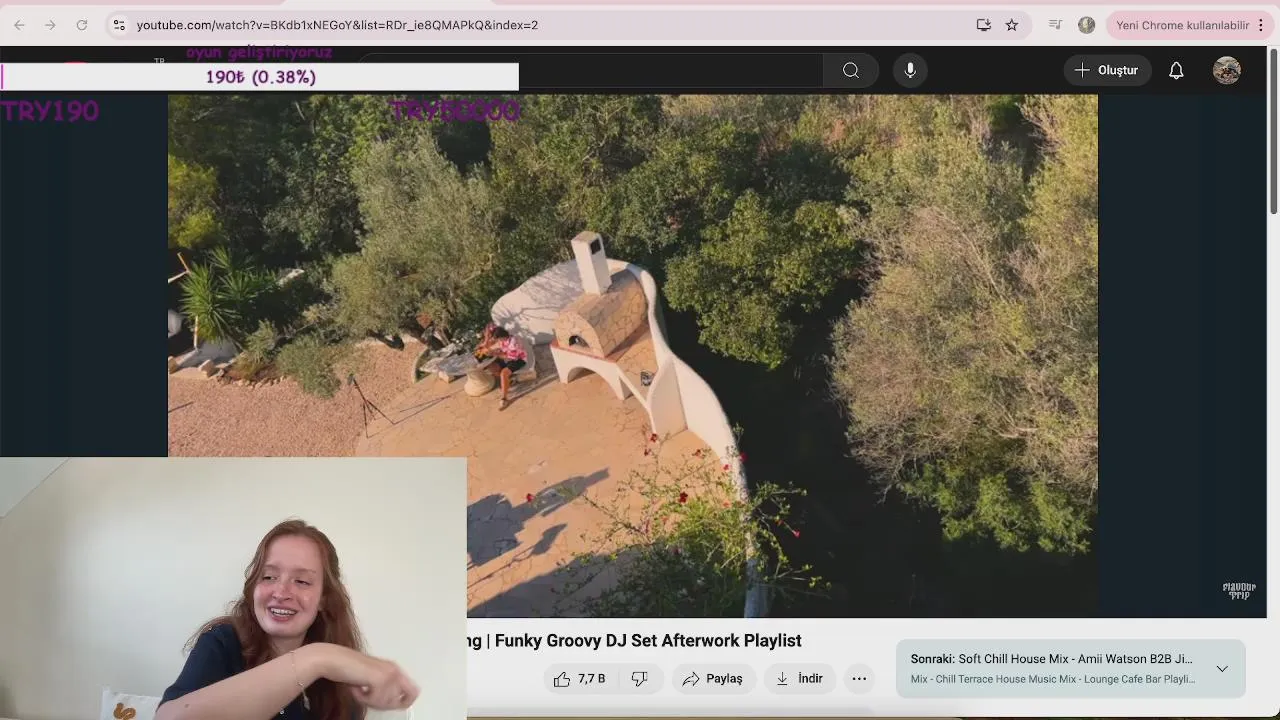The width and height of the screenshot is (1280, 720).
Task: Open more actions three-dot menu
Action: pyautogui.click(x=859, y=679)
